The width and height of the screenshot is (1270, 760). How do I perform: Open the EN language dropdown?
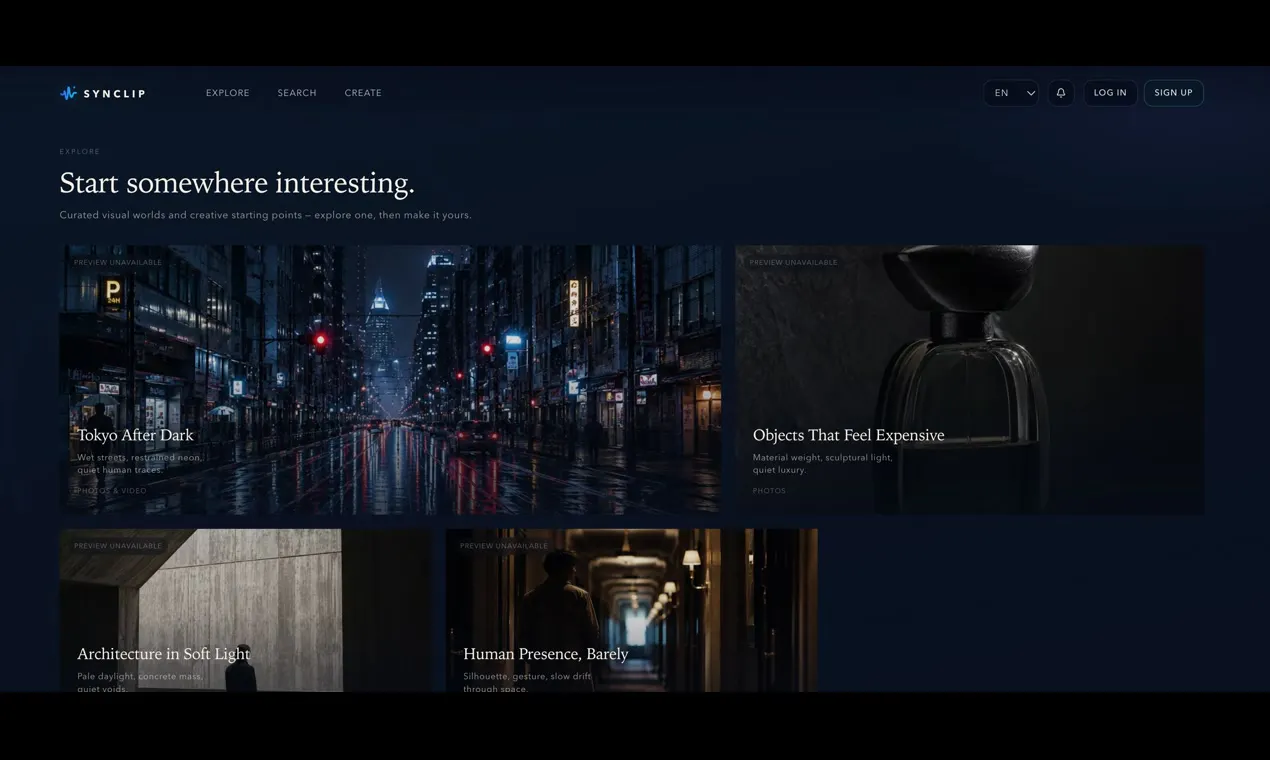click(1011, 93)
